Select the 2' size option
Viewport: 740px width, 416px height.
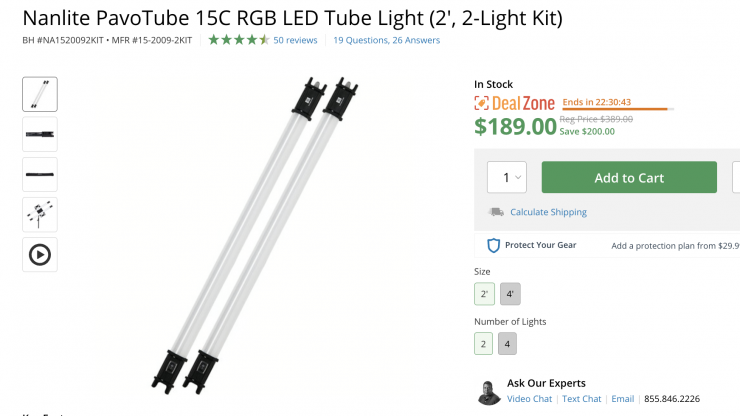click(485, 294)
